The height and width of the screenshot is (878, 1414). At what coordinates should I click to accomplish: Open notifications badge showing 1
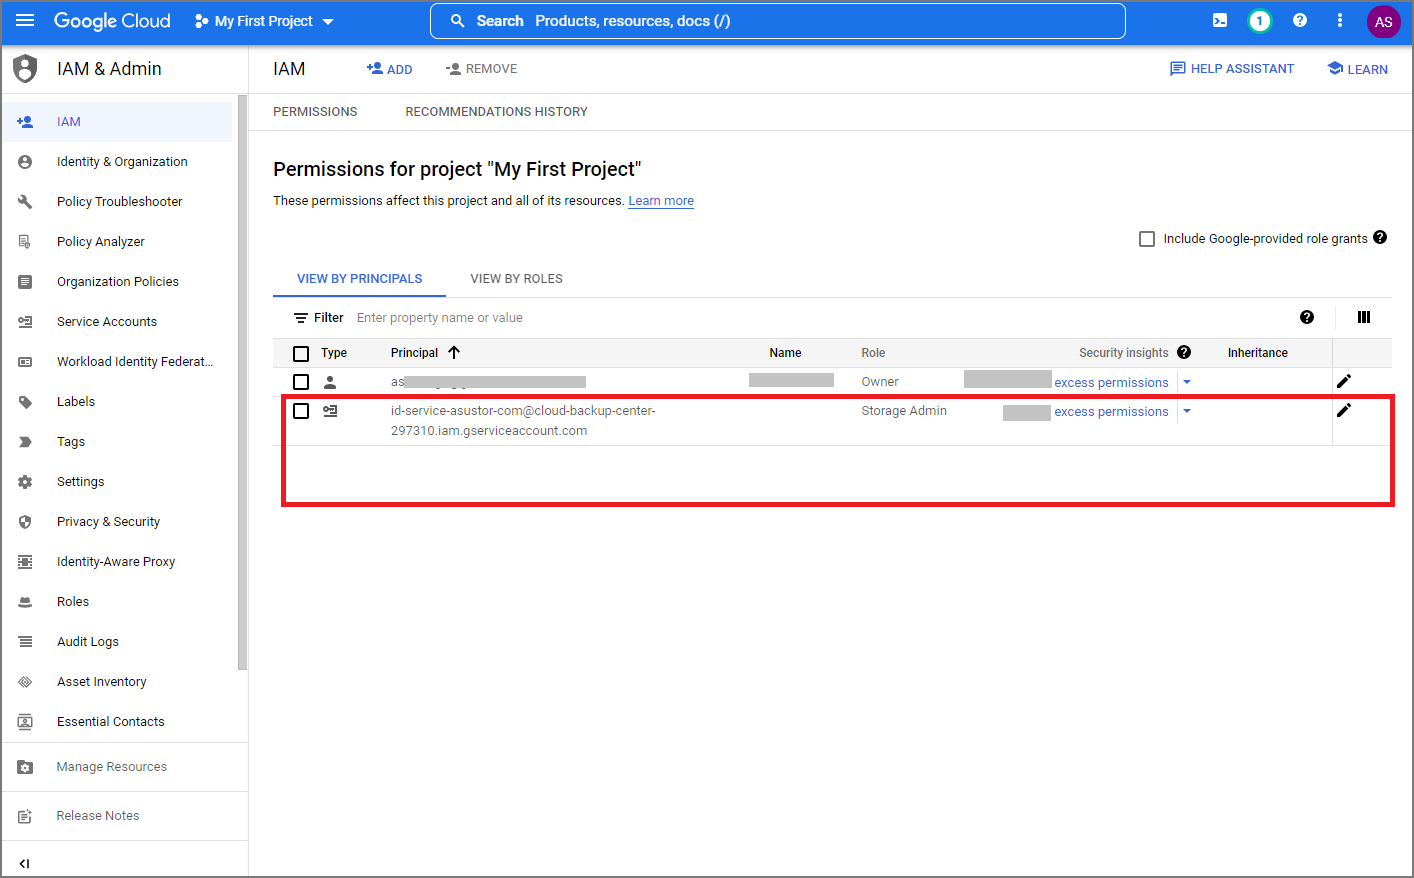click(x=1260, y=20)
